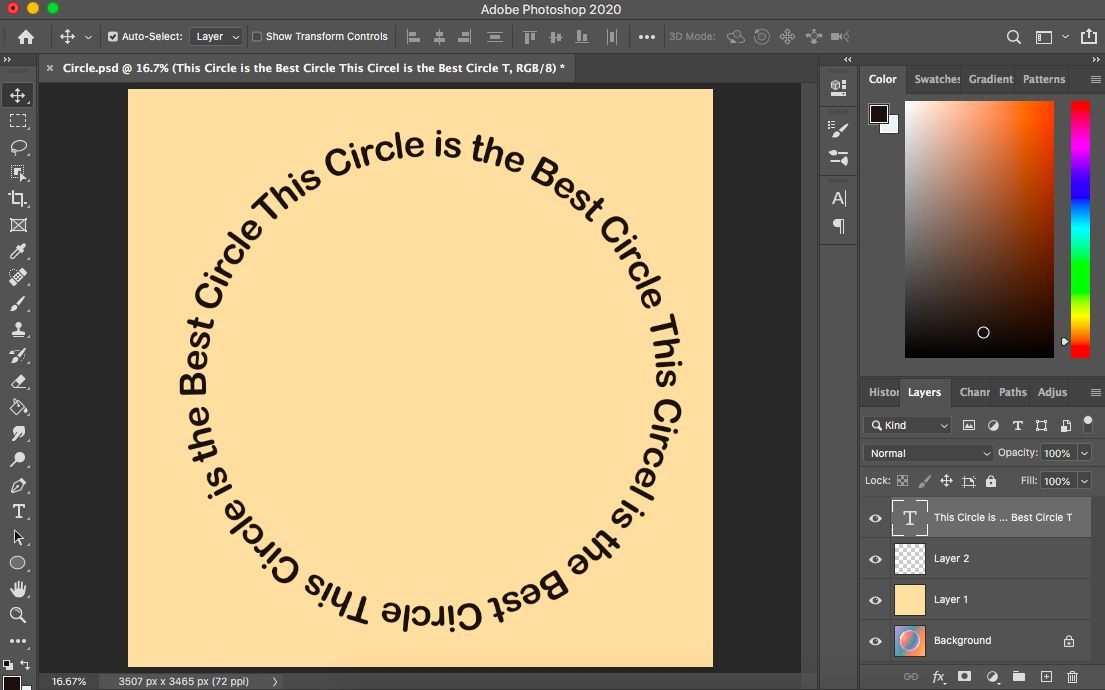Select the History Brush tool
Screen dimensions: 1105x690
[18, 355]
